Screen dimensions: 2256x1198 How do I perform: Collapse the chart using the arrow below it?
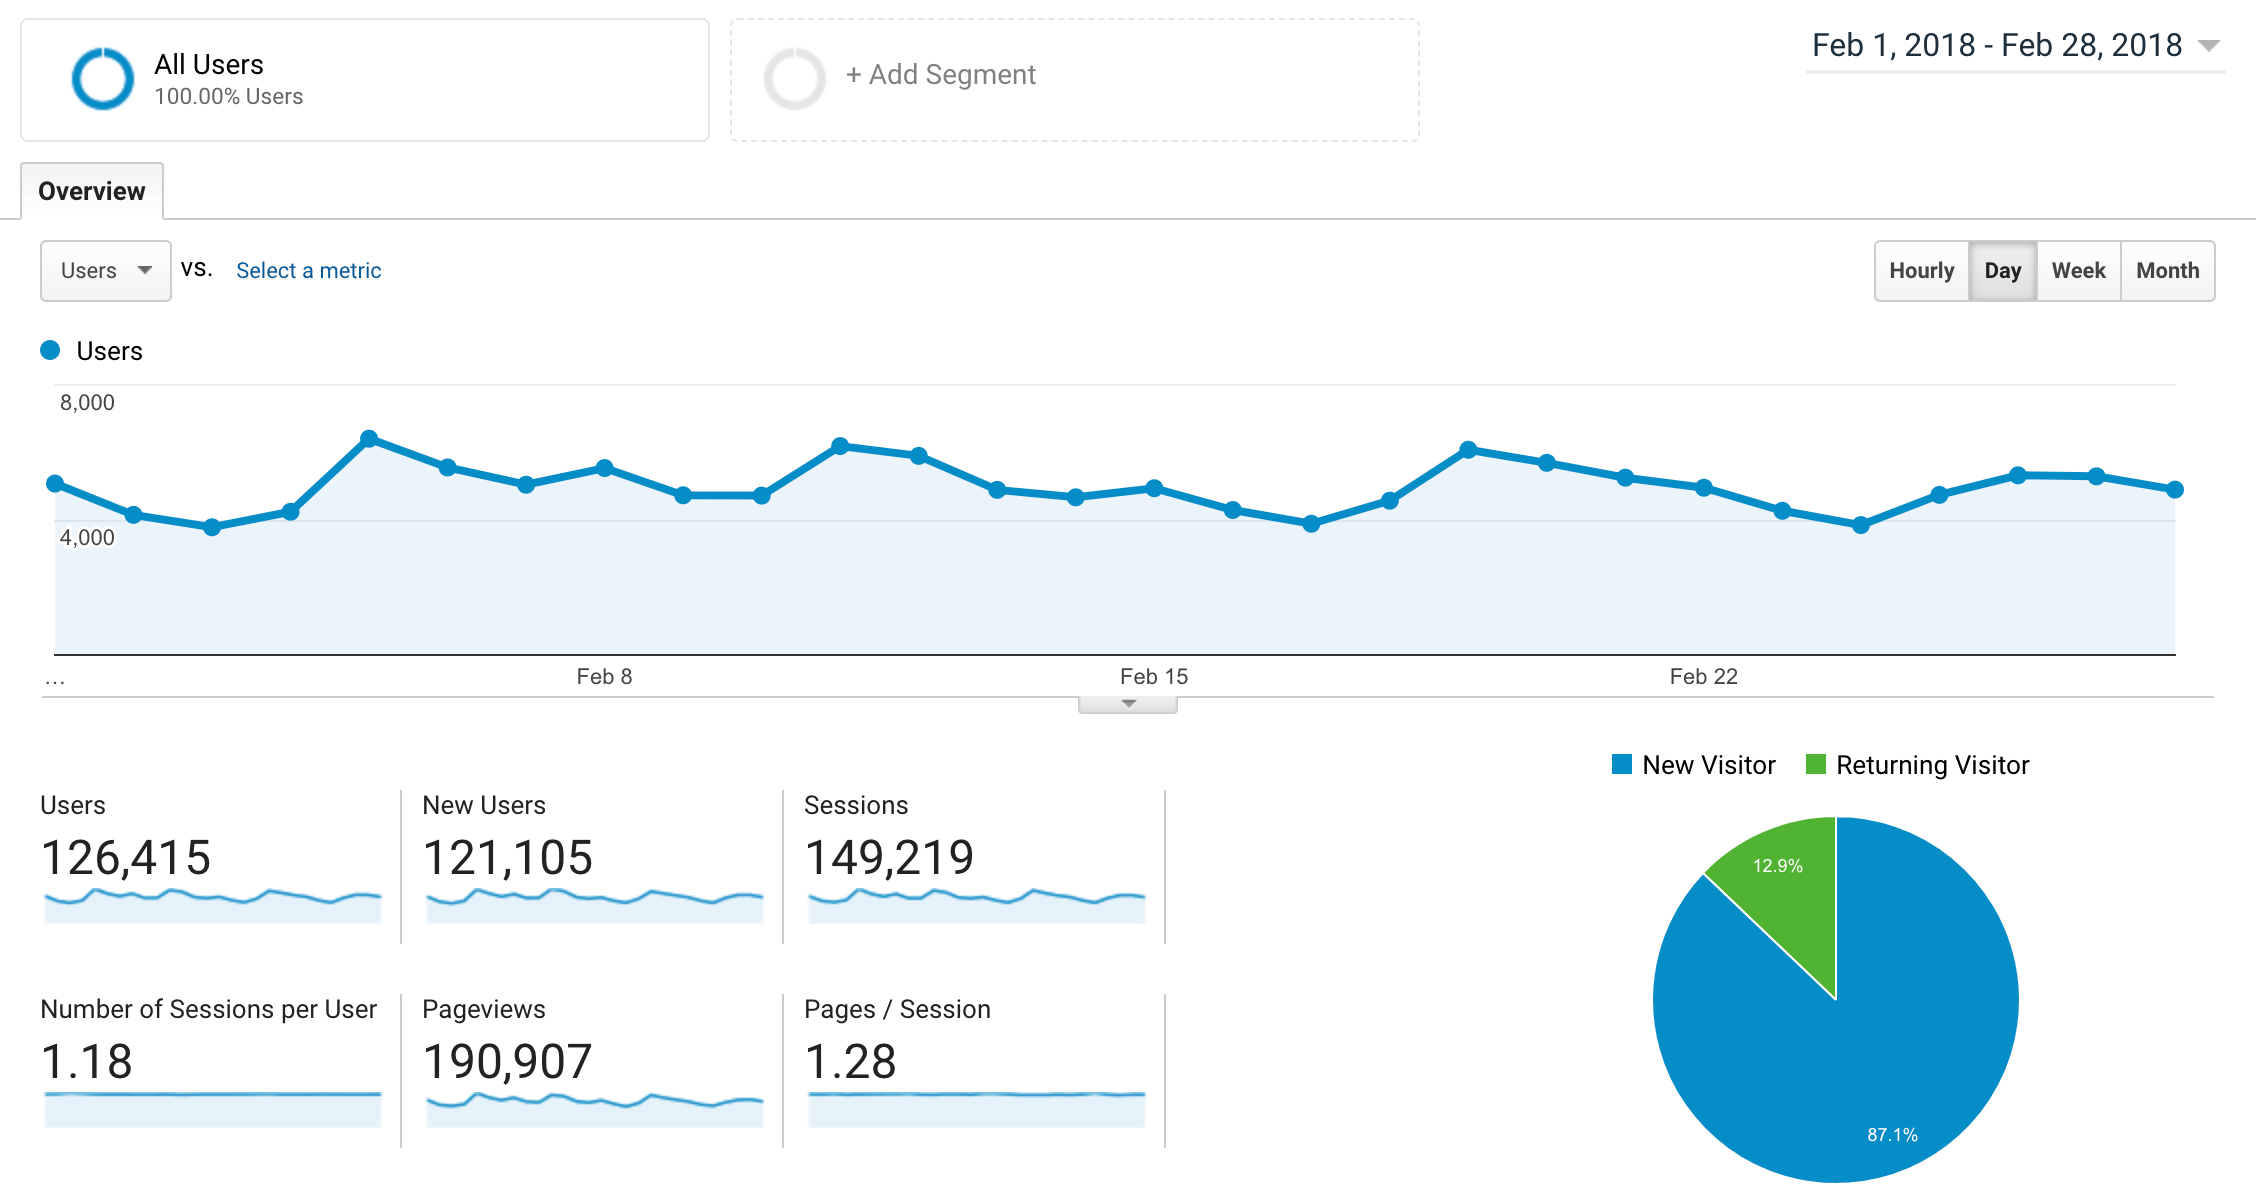(1127, 704)
